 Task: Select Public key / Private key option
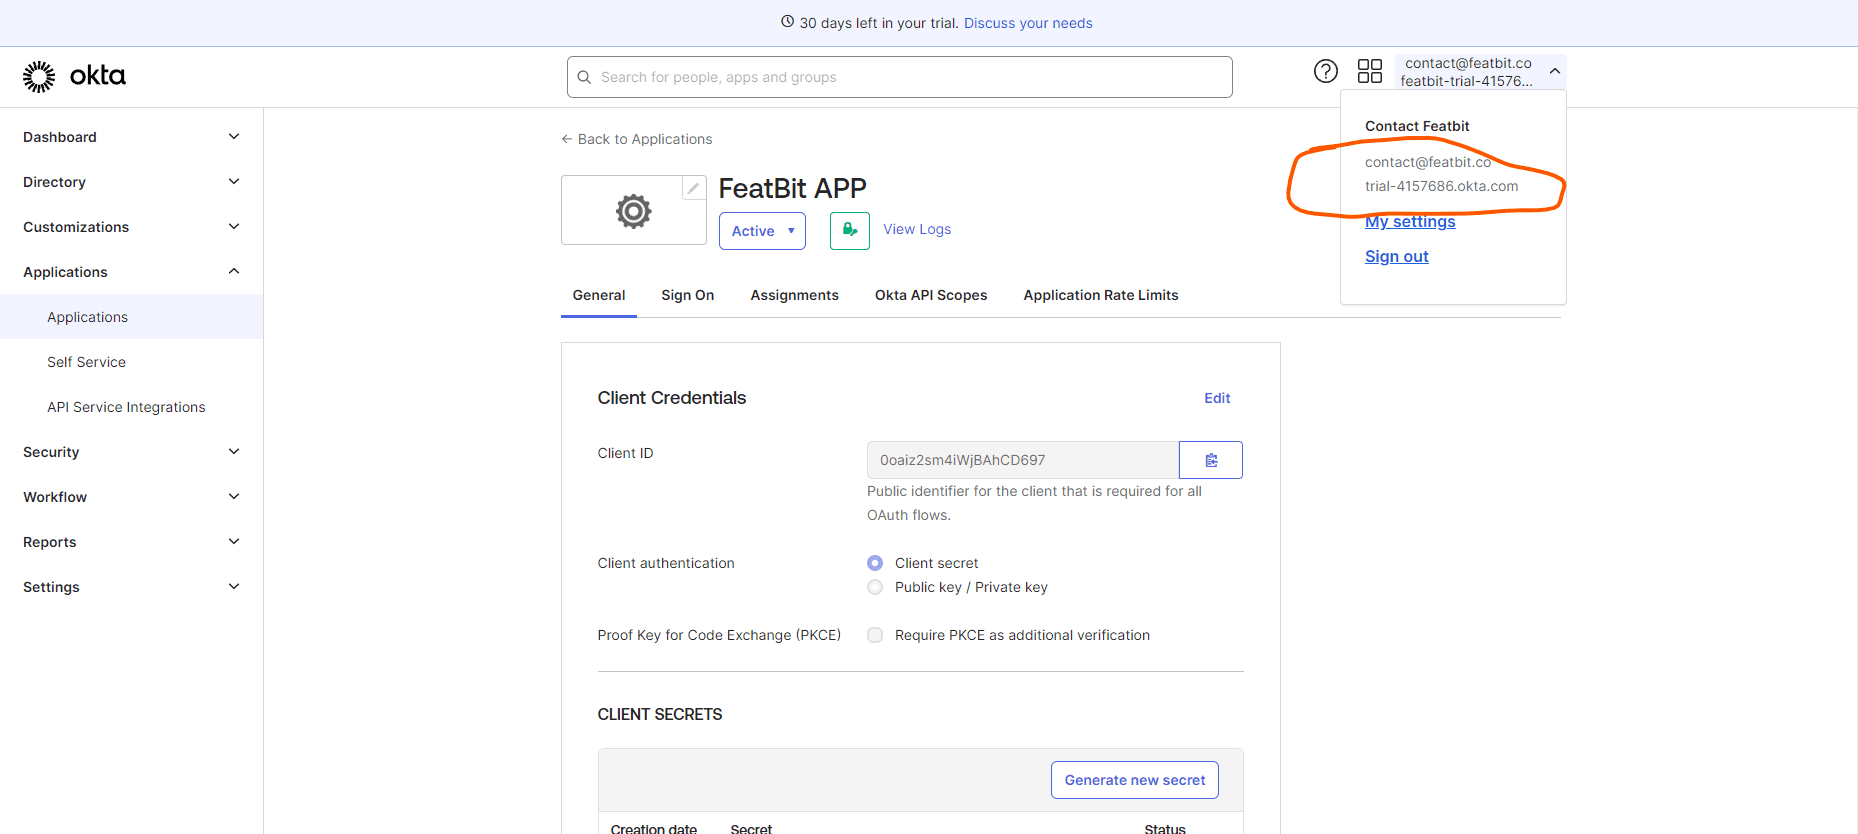pyautogui.click(x=875, y=587)
